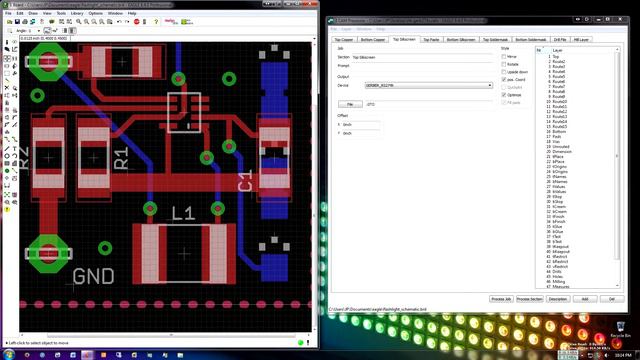Open CAM processor toolbar icon
640x360 pixels.
click(33, 22)
